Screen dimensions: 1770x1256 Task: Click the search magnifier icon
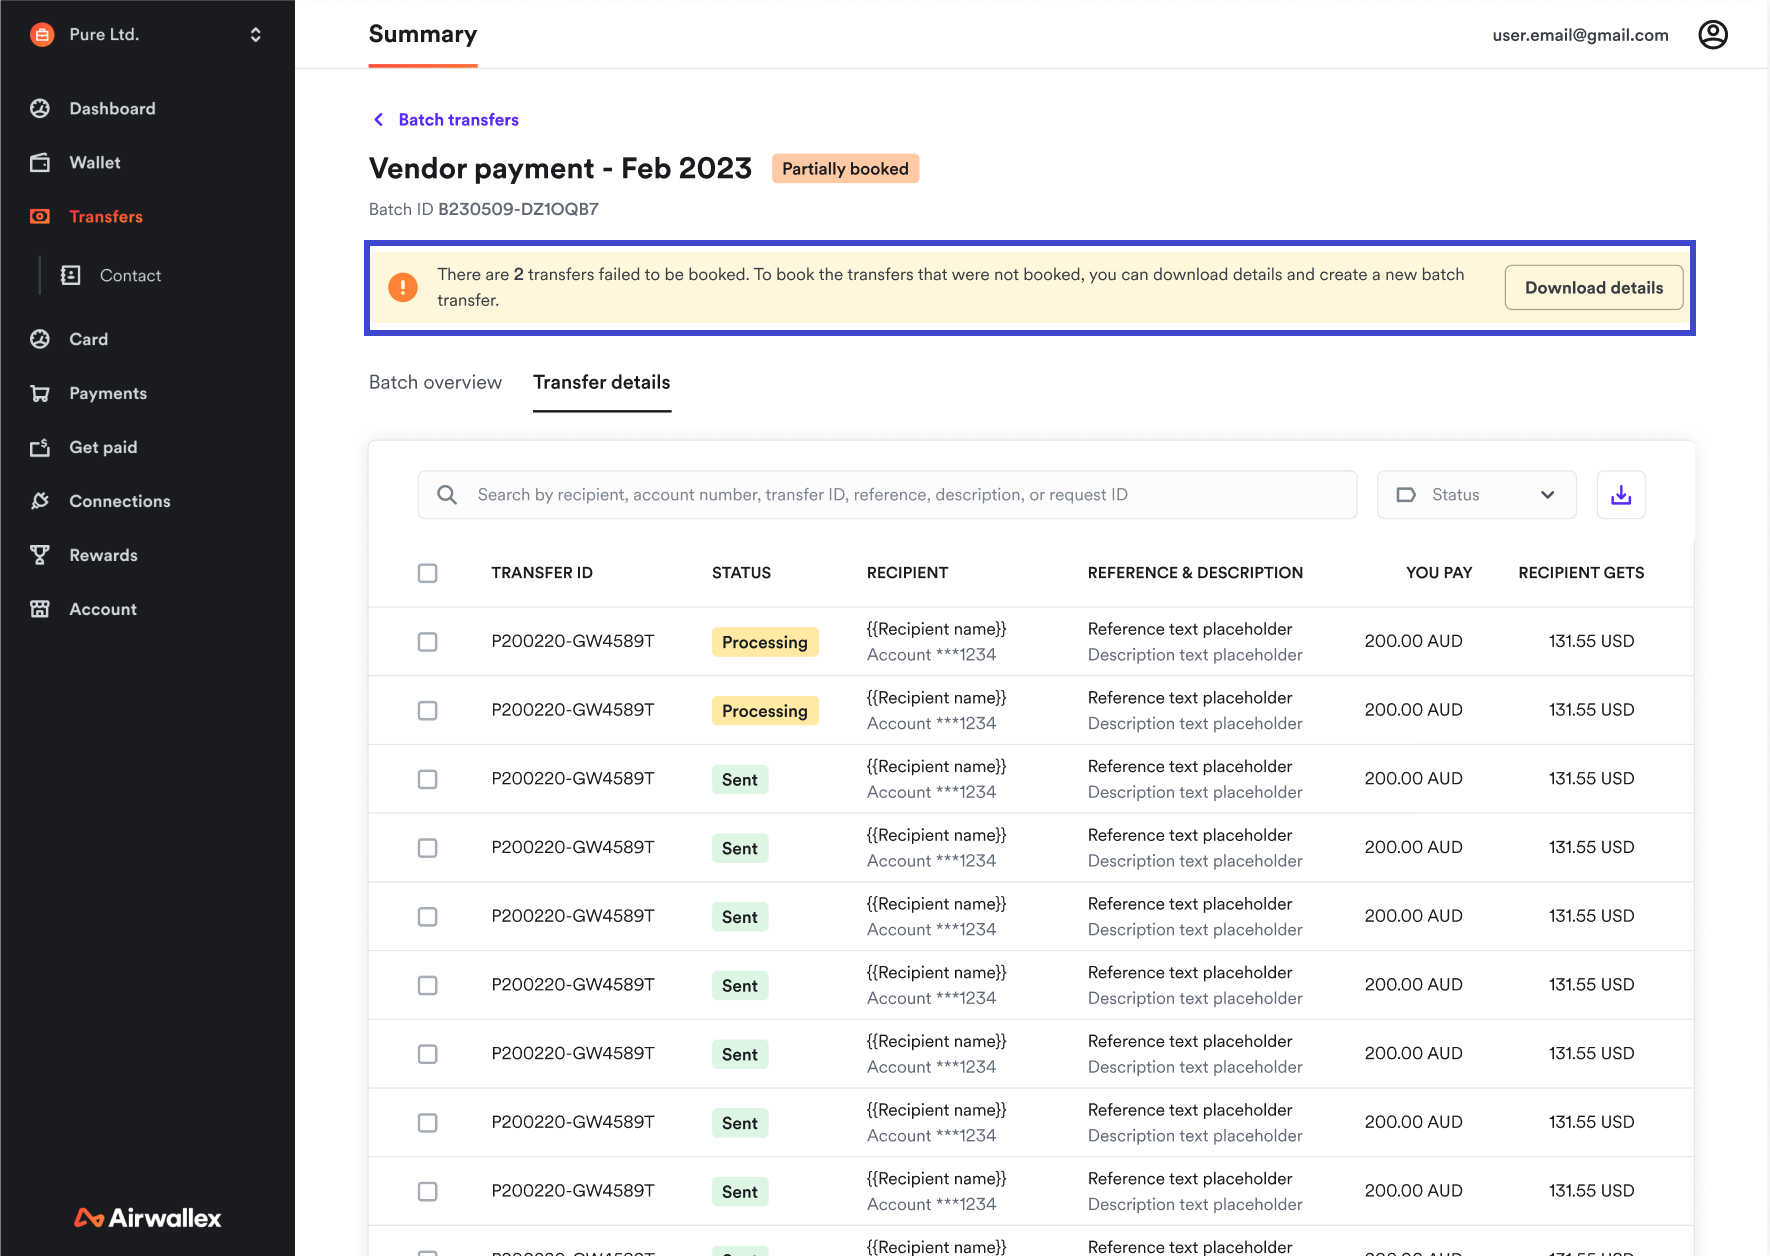[447, 495]
